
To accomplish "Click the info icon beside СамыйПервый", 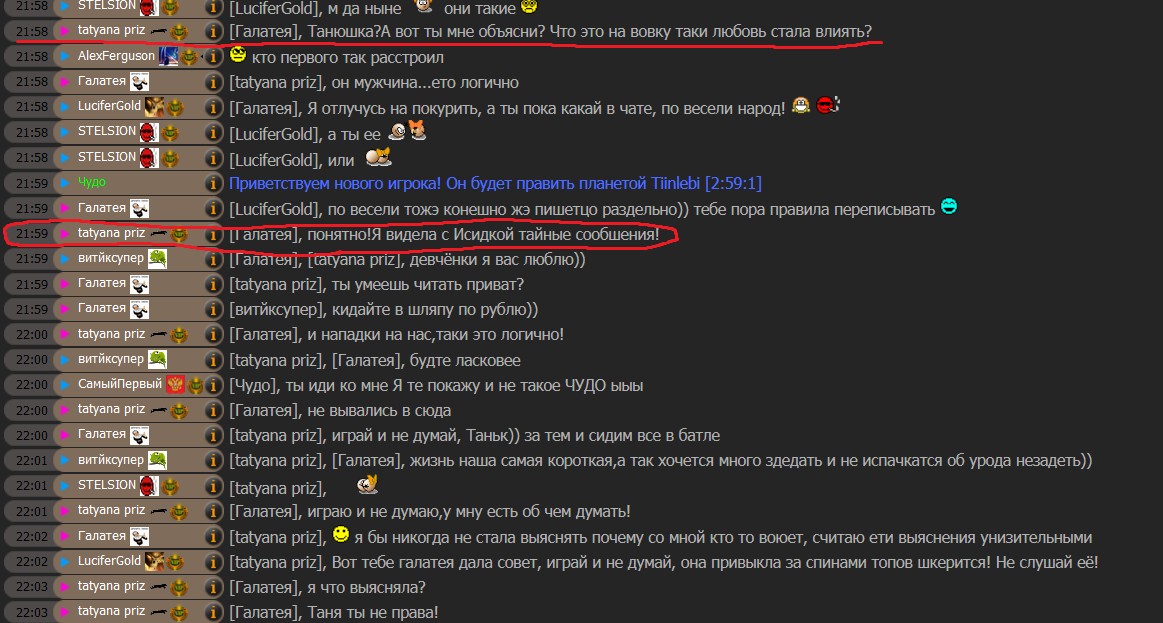I will pos(213,385).
